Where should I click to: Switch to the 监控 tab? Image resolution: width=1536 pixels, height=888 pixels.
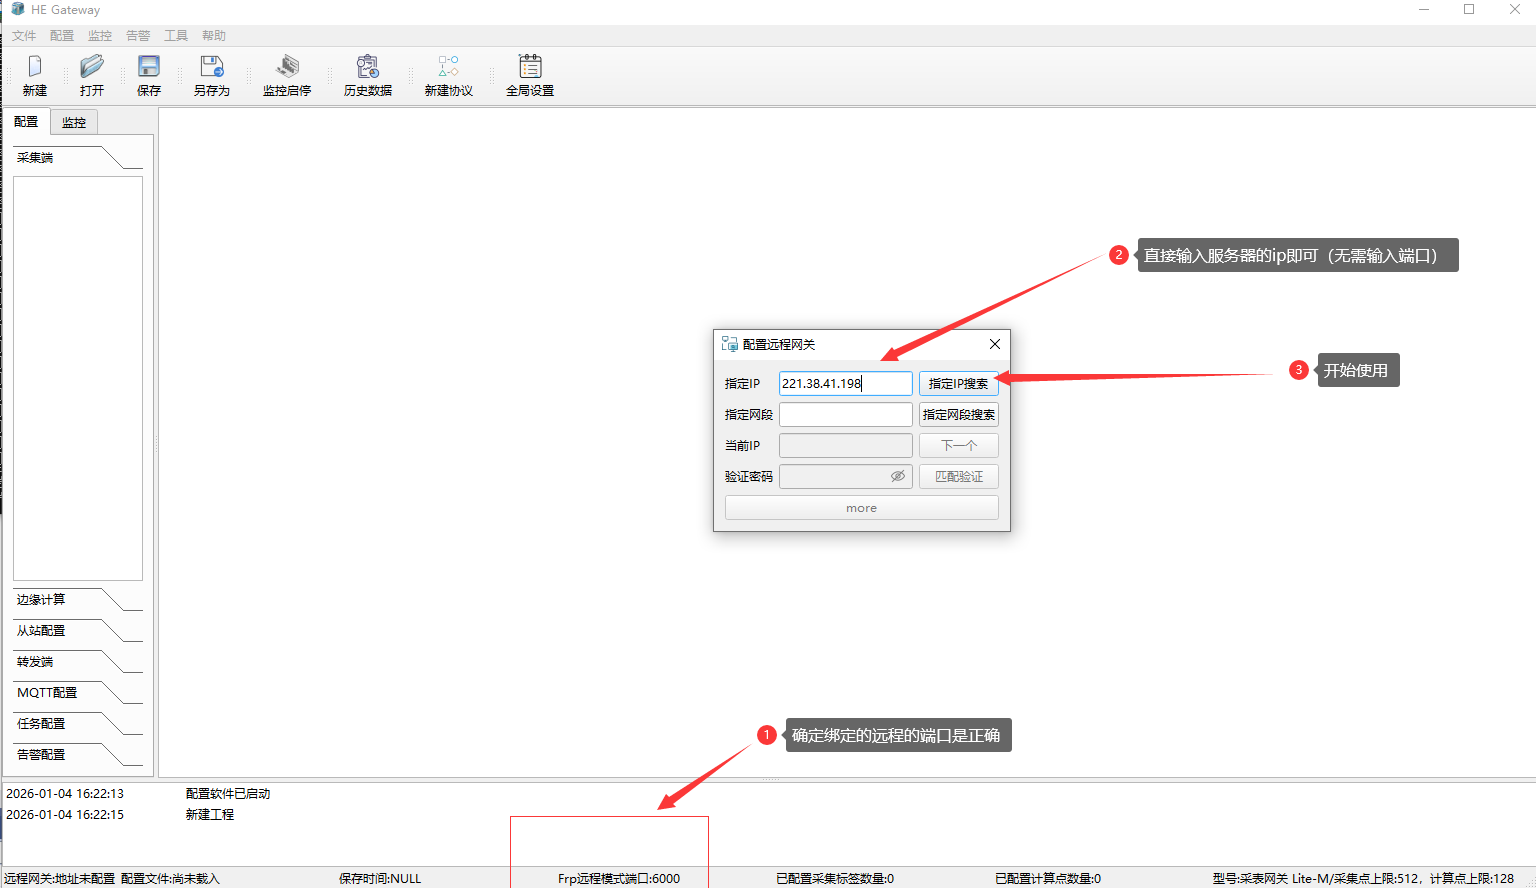[74, 123]
